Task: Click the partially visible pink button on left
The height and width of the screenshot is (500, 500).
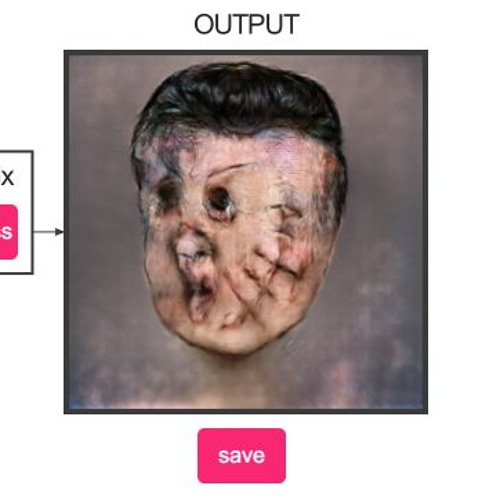Action: 8,232
